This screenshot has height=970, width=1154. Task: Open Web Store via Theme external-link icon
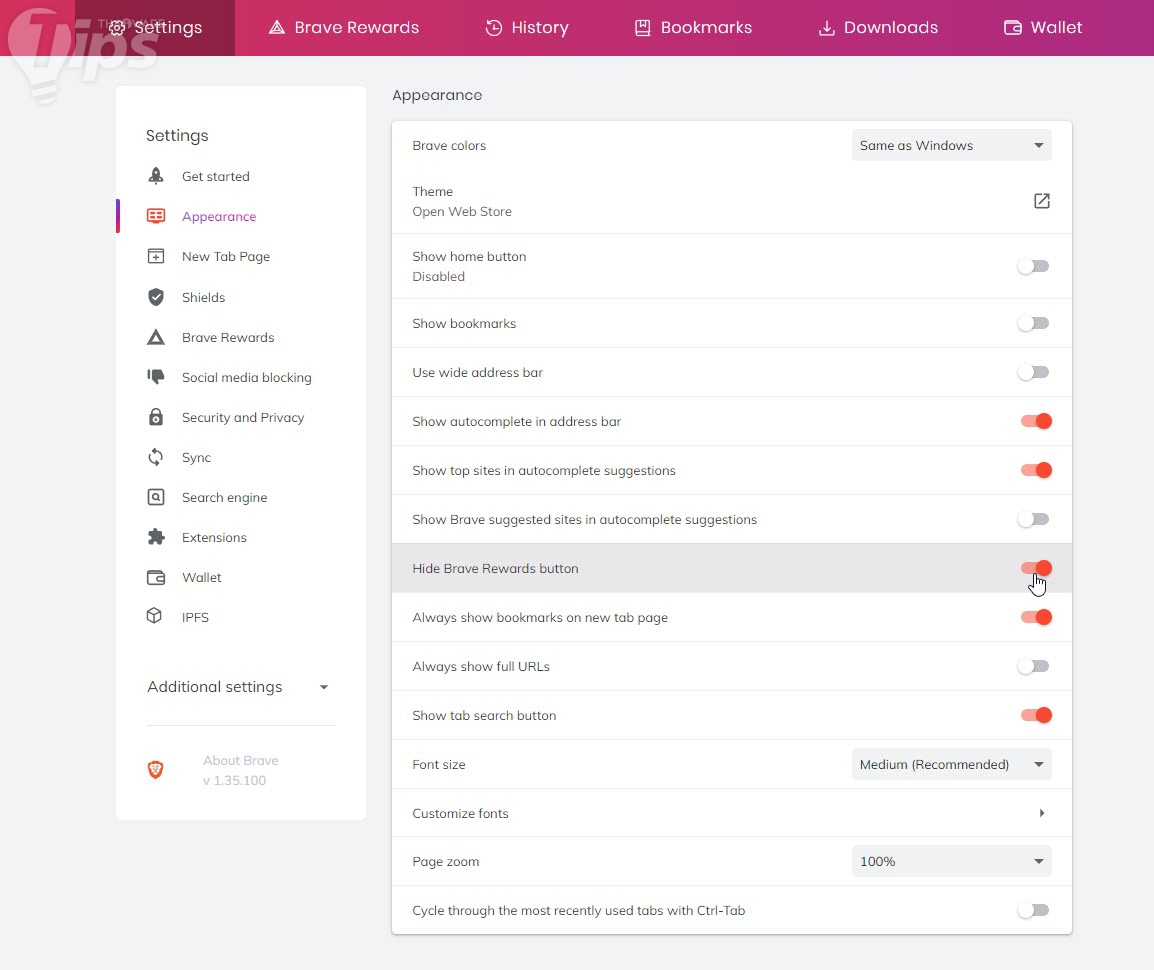[1041, 201]
